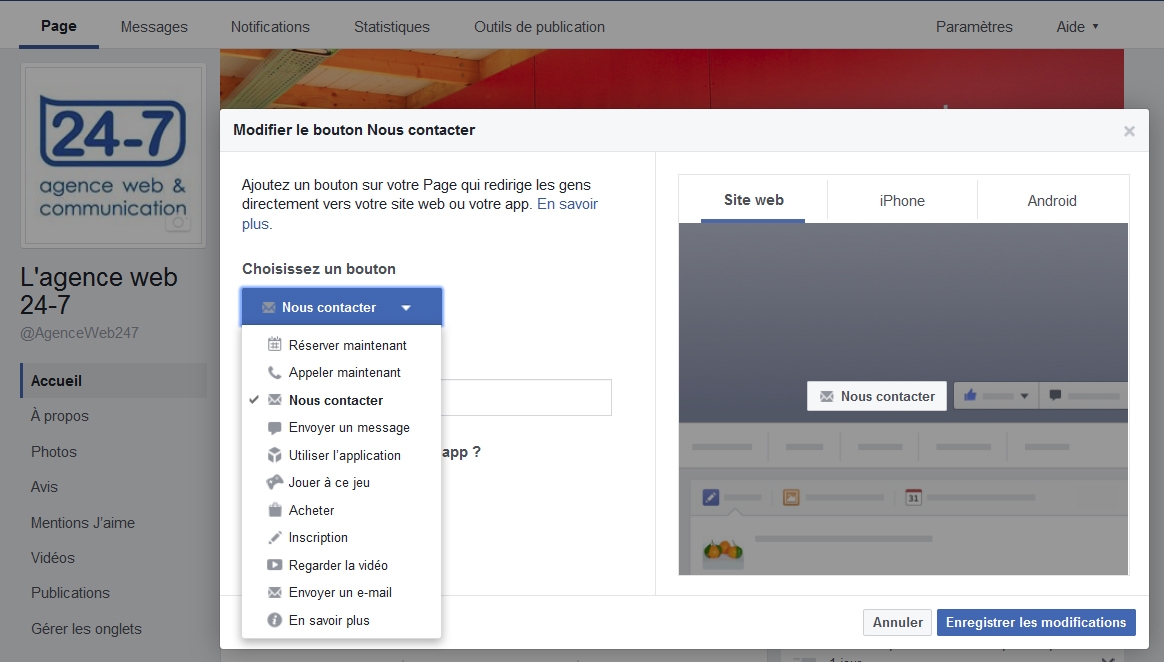Open Outils de publication tab
The height and width of the screenshot is (662, 1164).
pyautogui.click(x=540, y=27)
